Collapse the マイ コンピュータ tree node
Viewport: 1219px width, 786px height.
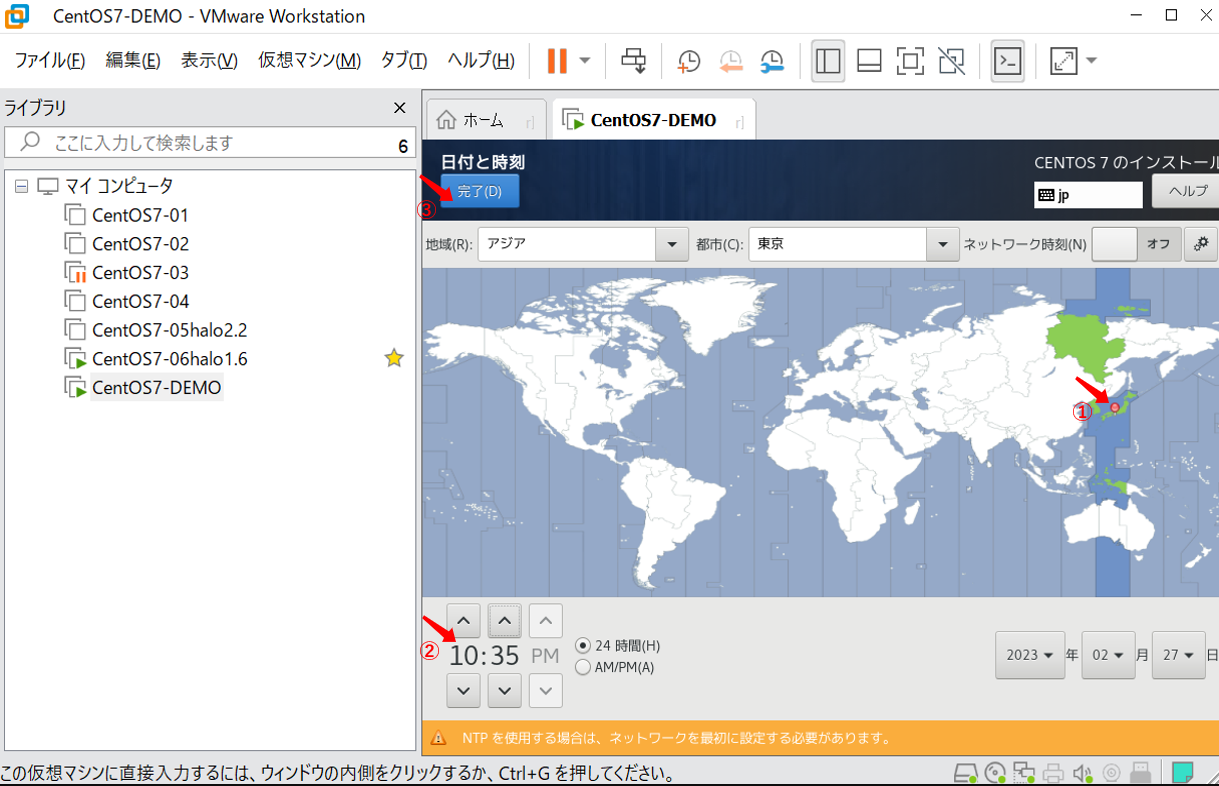pos(22,186)
